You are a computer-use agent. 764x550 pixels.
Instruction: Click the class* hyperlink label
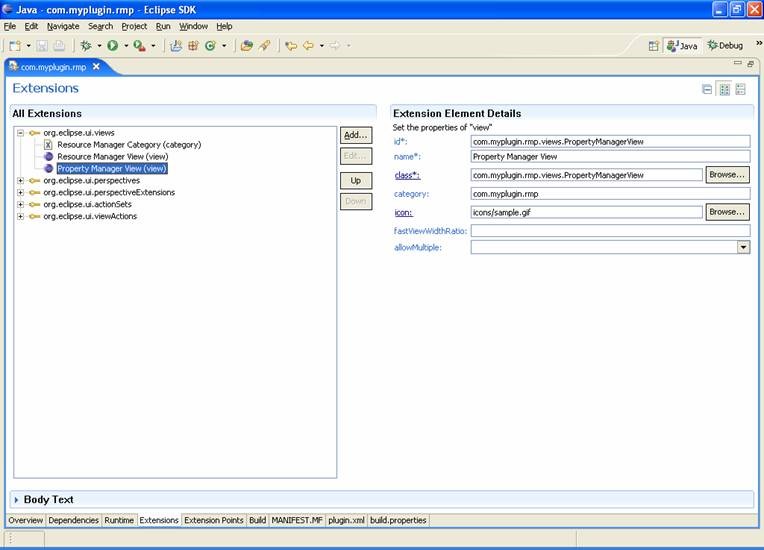pyautogui.click(x=407, y=175)
